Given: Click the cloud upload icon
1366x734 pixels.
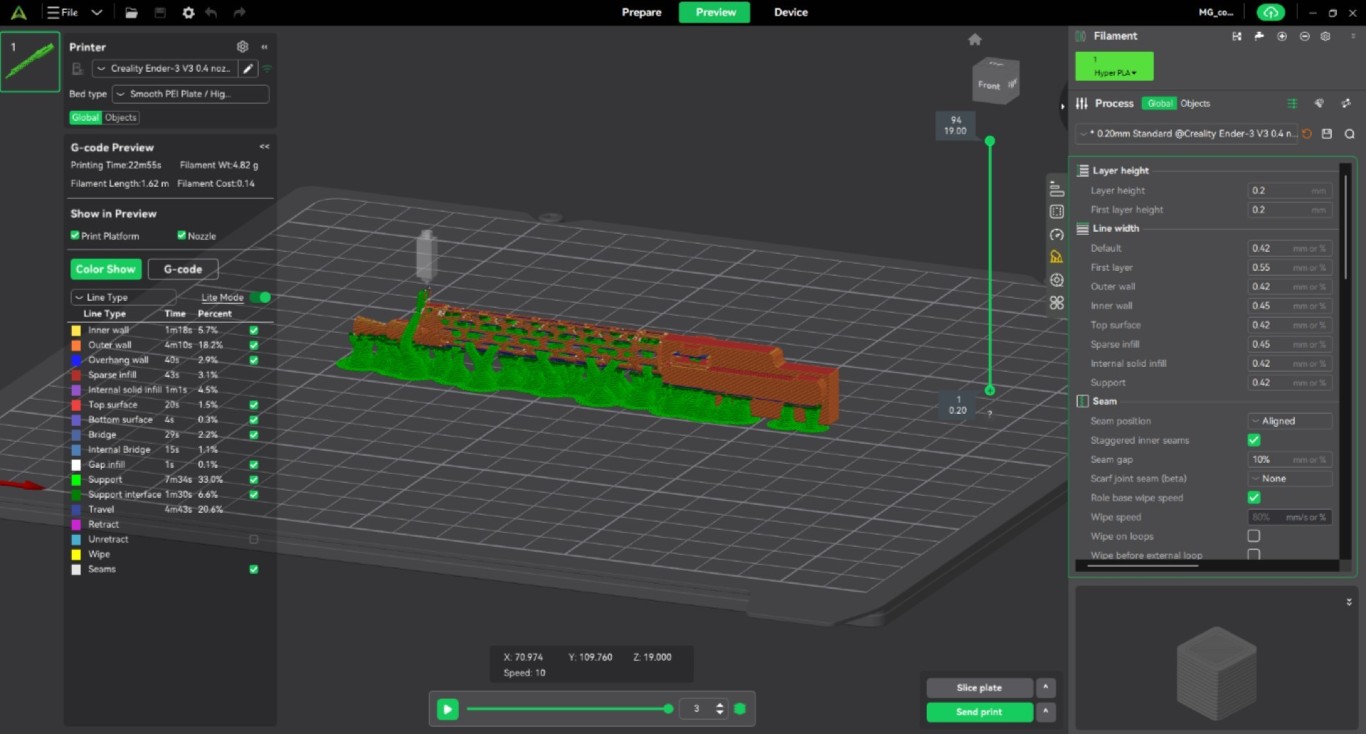Looking at the screenshot, I should click(x=1270, y=13).
